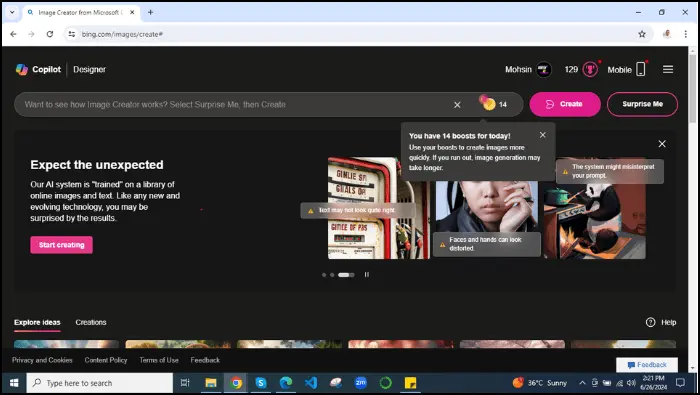Viewport: 700px width, 395px height.
Task: Click the Create button
Action: point(565,104)
